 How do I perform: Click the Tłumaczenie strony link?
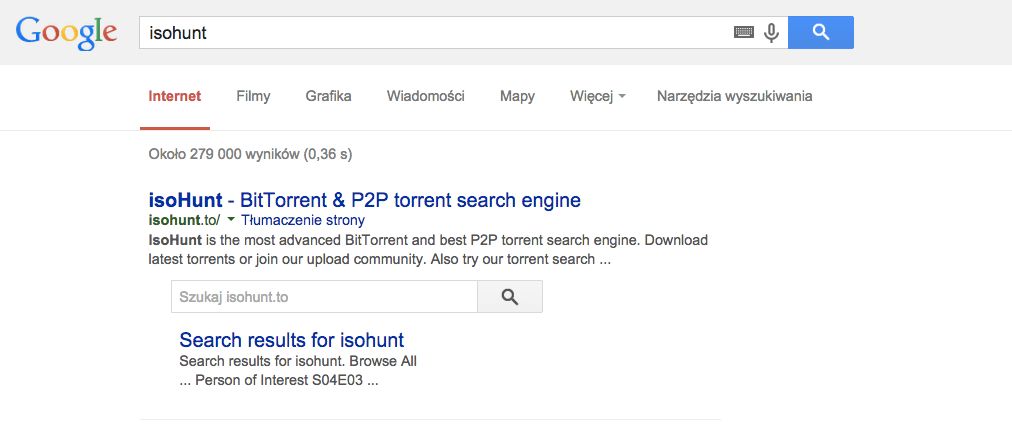303,220
